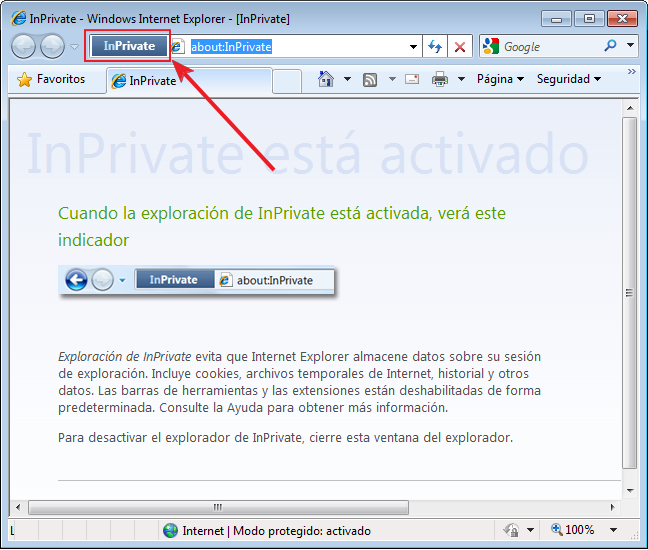This screenshot has width=648, height=550.
Task: Click the Refresh page icon
Action: (x=435, y=46)
